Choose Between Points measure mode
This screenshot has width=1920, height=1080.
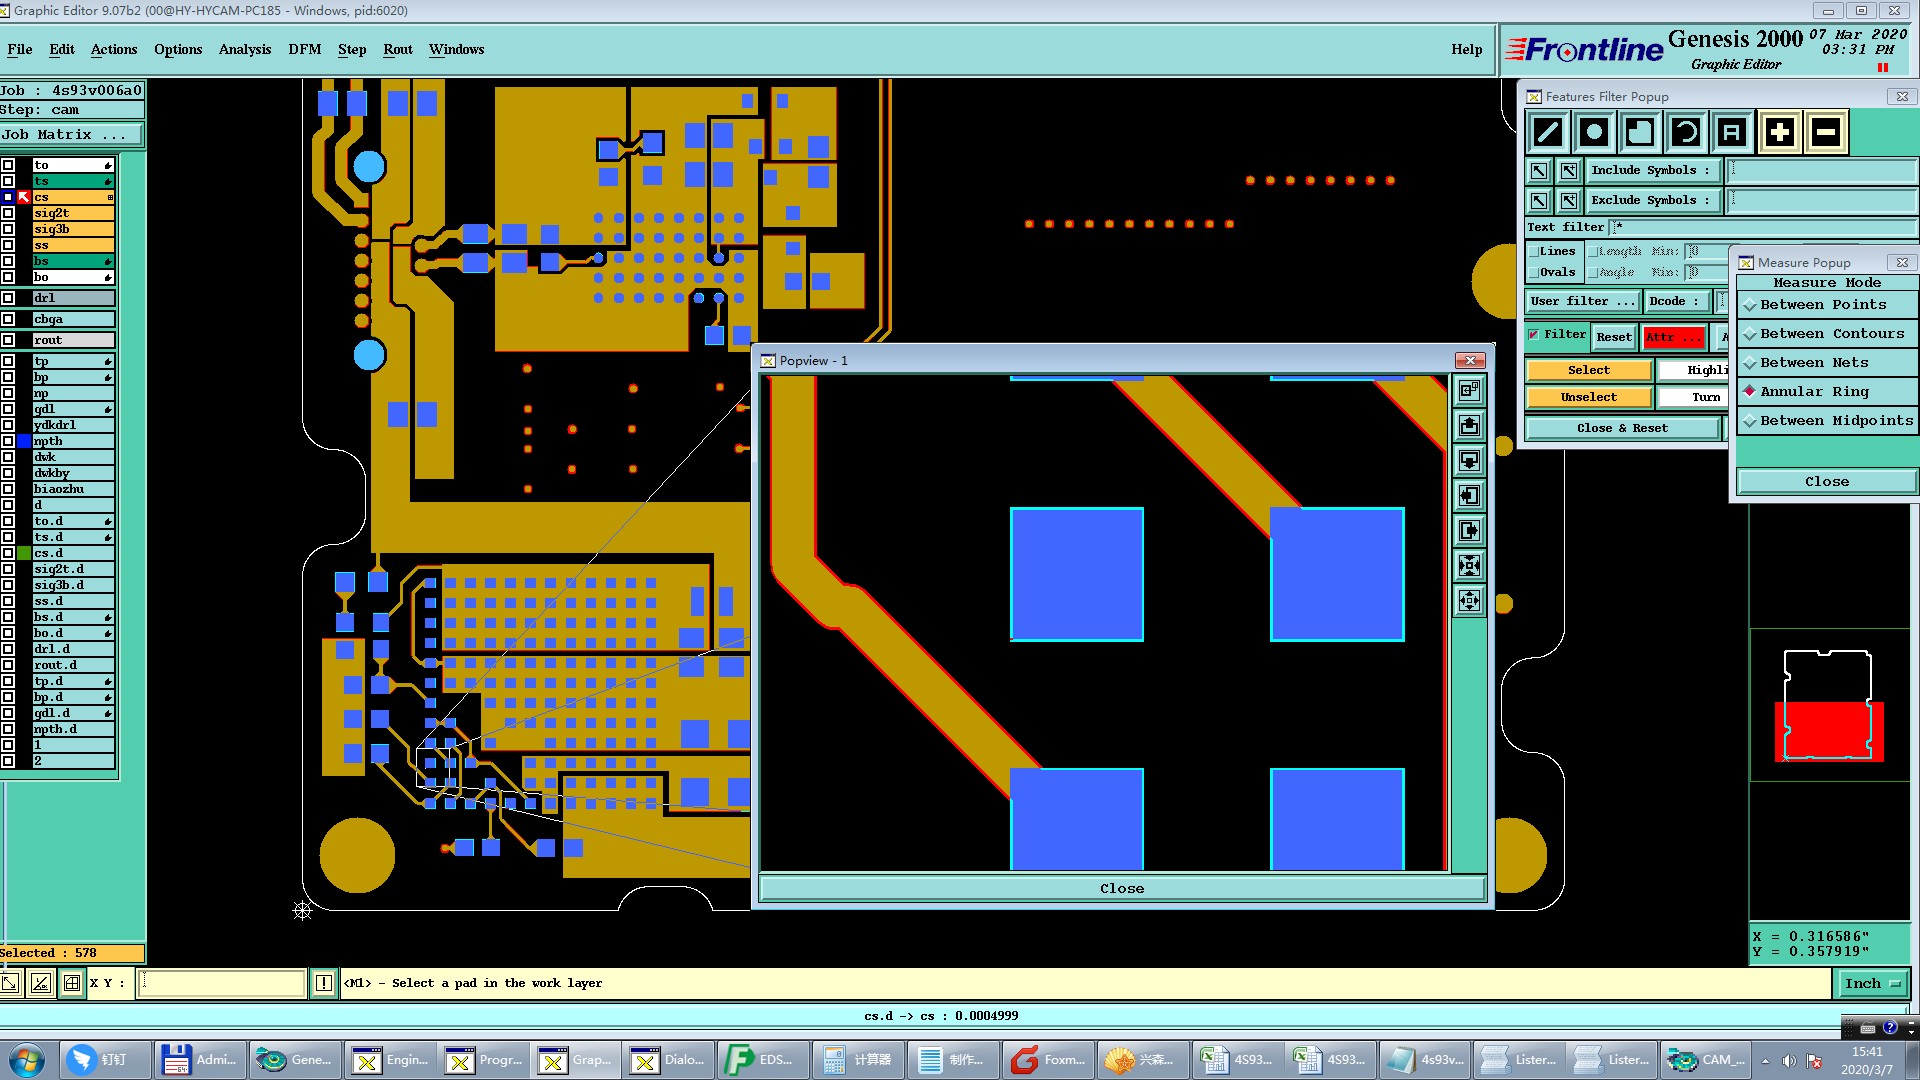pyautogui.click(x=1823, y=305)
